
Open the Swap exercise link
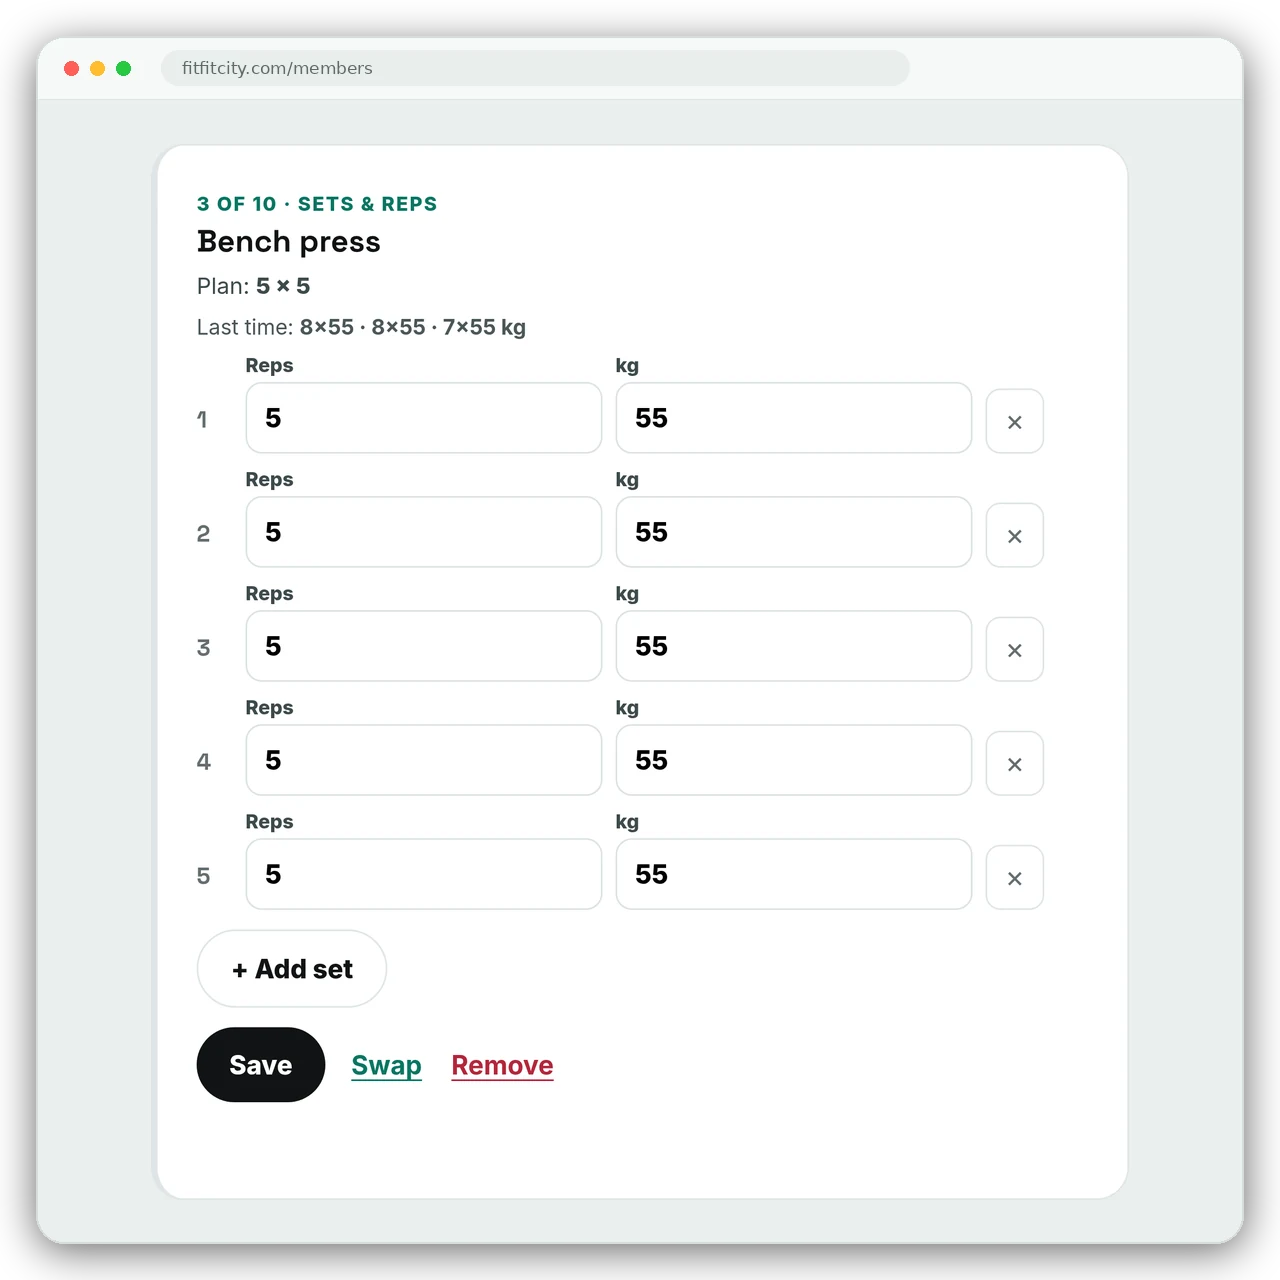[x=386, y=1066]
